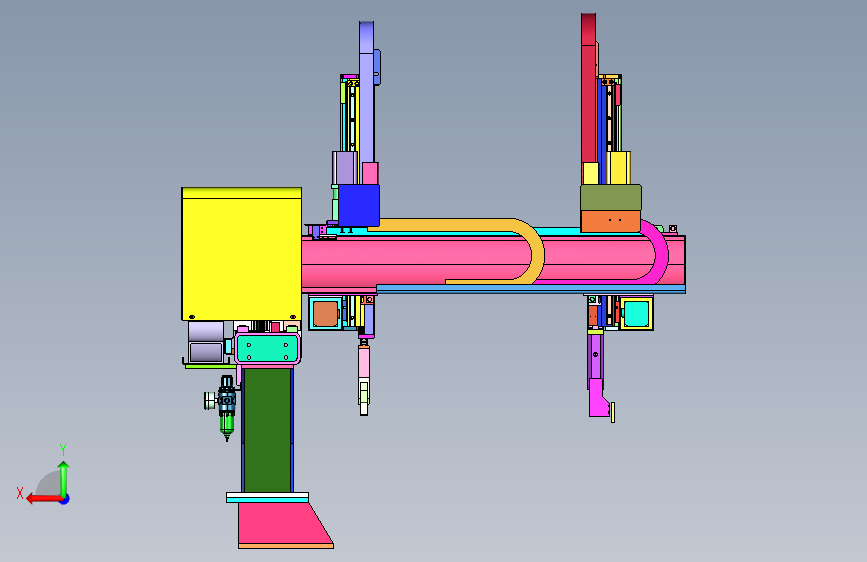The width and height of the screenshot is (867, 562).
Task: Click the X label on the axis triad
Action: coord(20,493)
